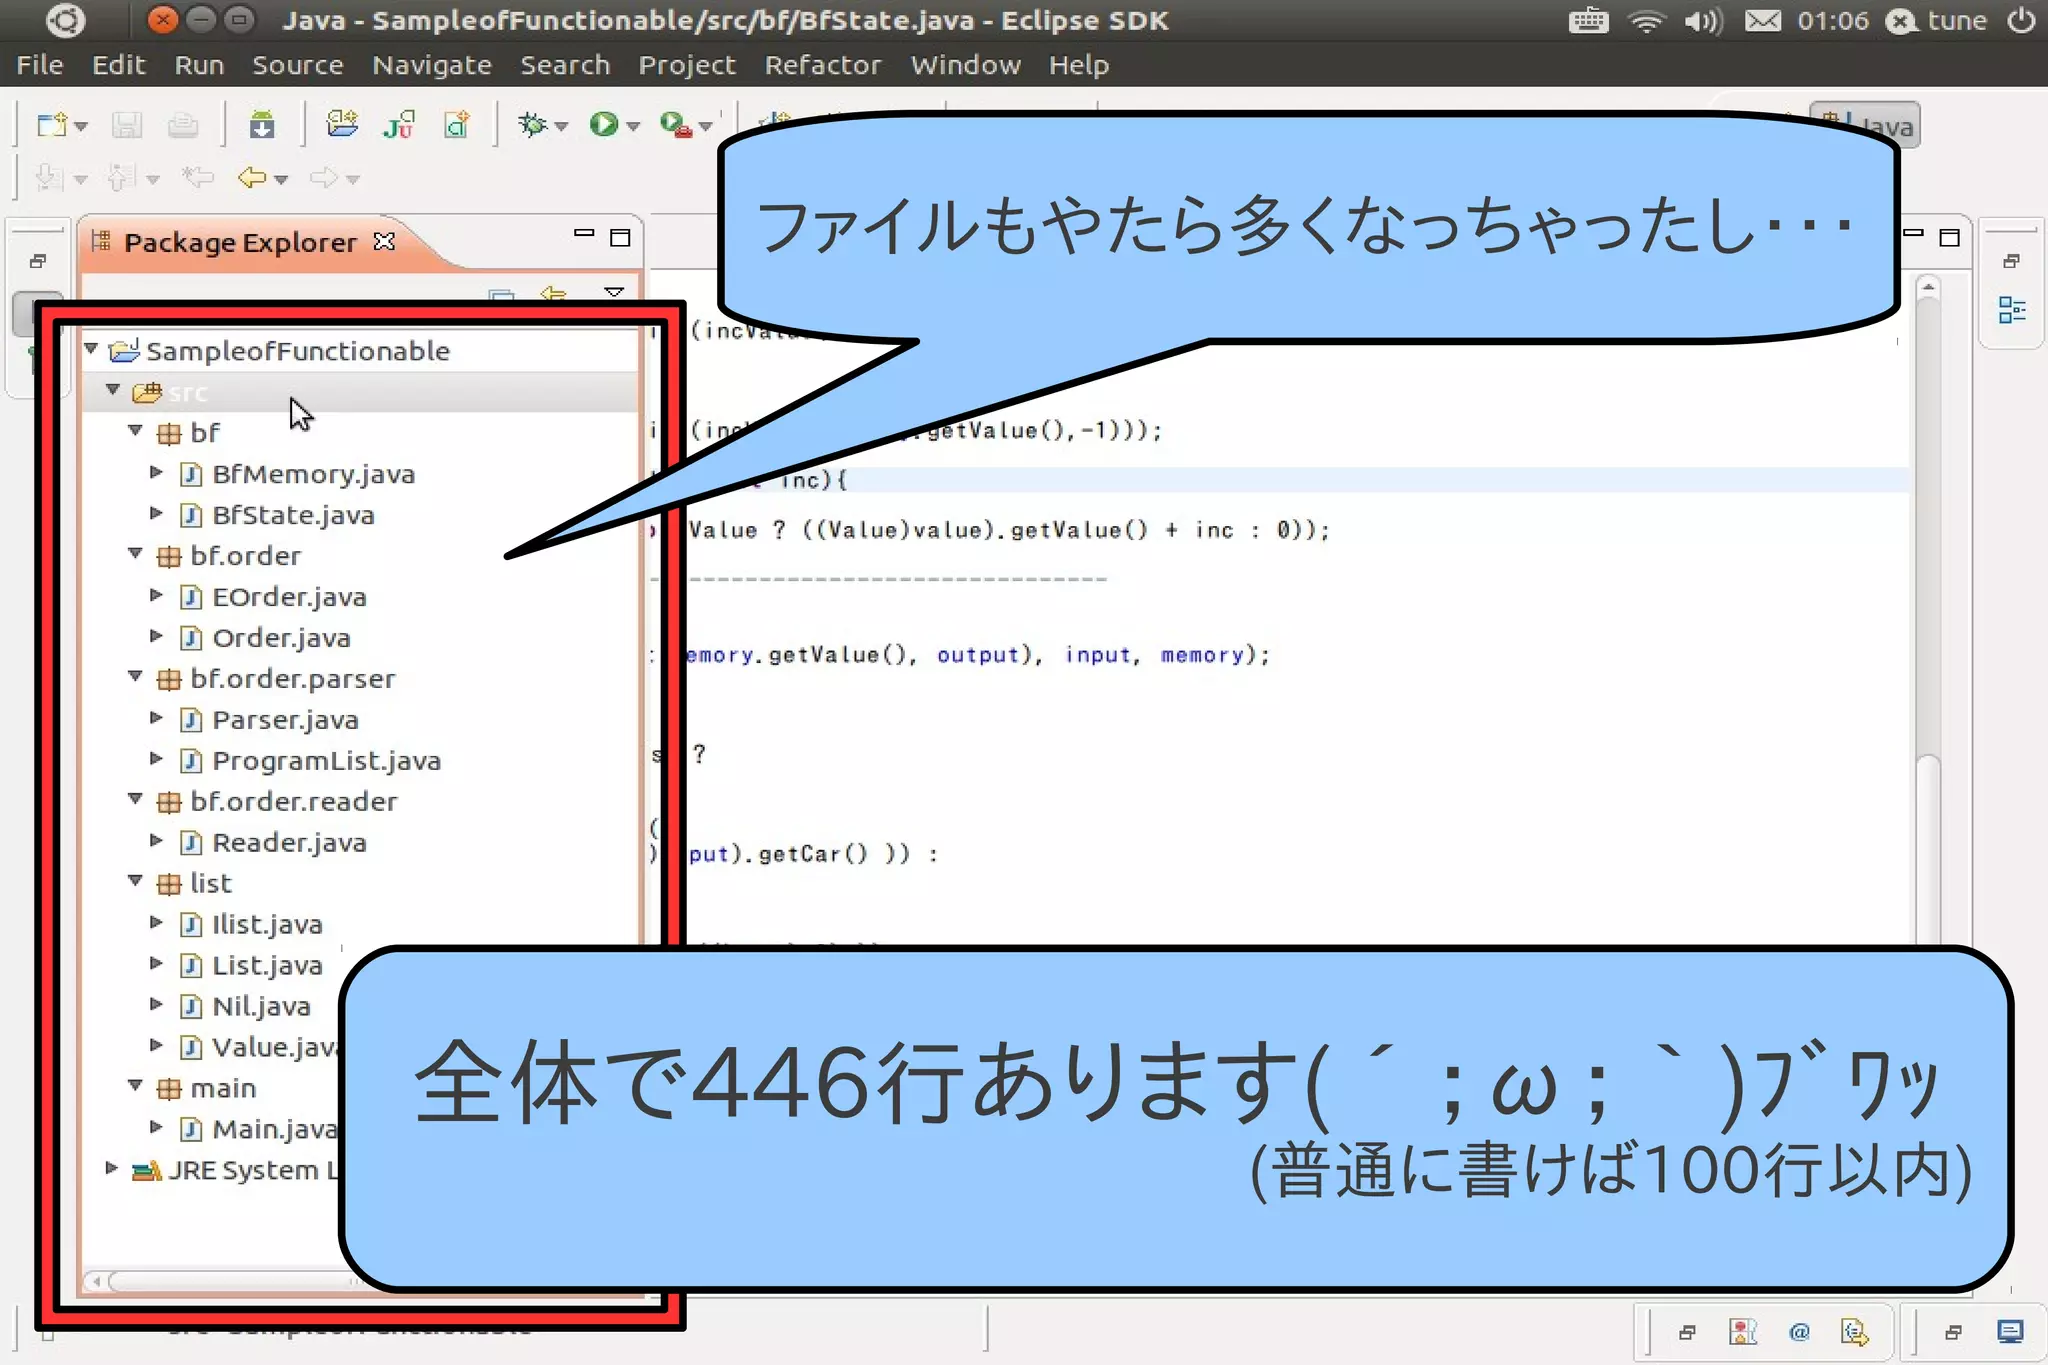Close the Package Explorer tab

(384, 242)
